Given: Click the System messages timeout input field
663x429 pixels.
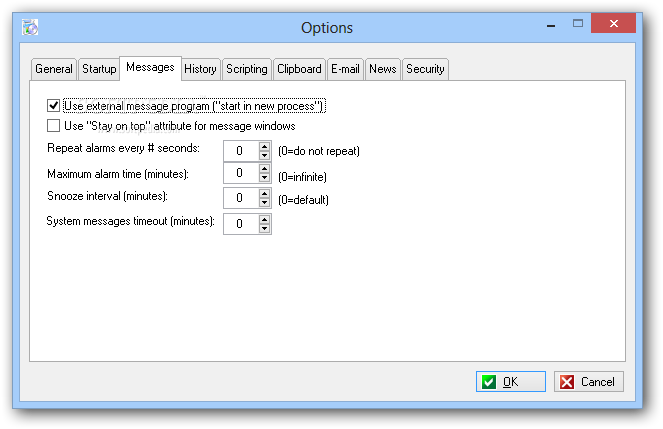Looking at the screenshot, I should tap(241, 224).
